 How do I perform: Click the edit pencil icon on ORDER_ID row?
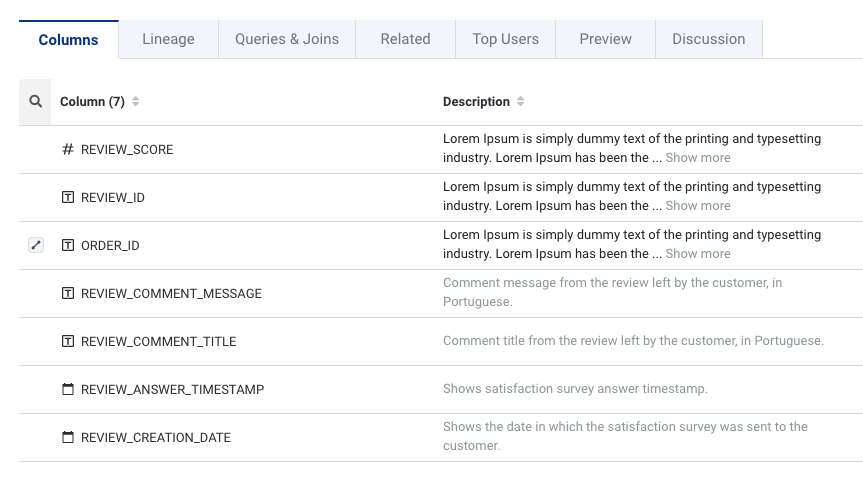[x=36, y=245]
